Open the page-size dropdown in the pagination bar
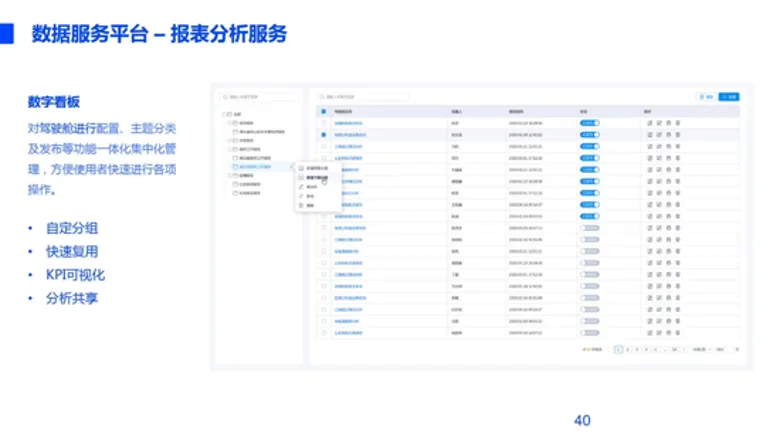Image resolution: width=780 pixels, height=439 pixels. pos(701,350)
